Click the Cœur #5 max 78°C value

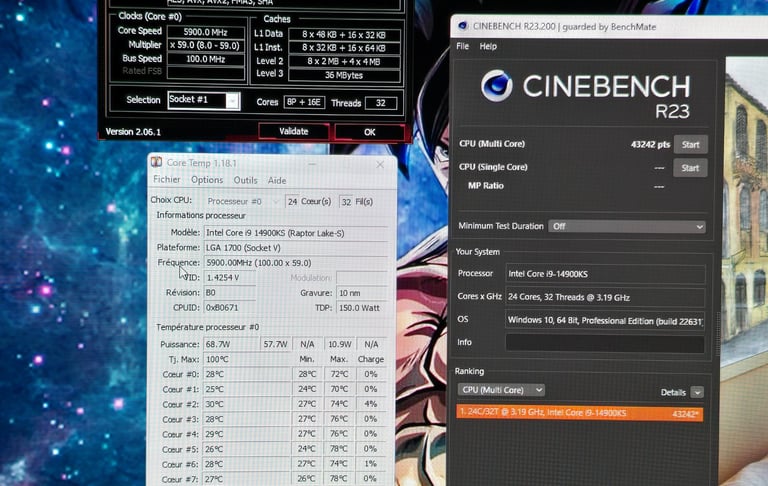coord(339,449)
